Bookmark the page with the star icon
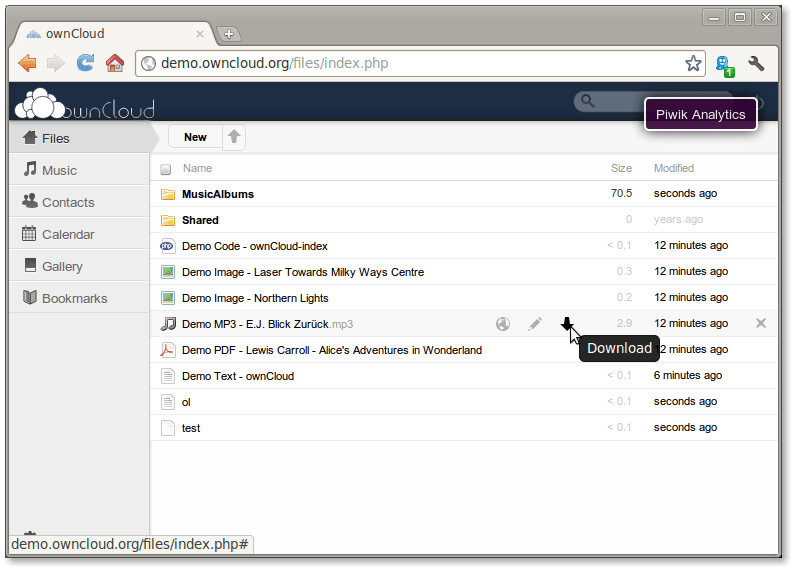 click(x=693, y=63)
